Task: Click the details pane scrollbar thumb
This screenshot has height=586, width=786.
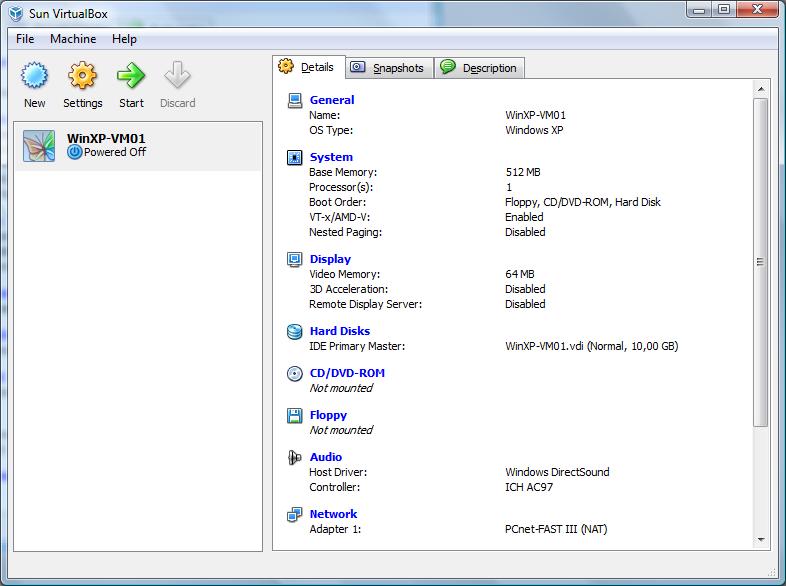Action: click(761, 262)
